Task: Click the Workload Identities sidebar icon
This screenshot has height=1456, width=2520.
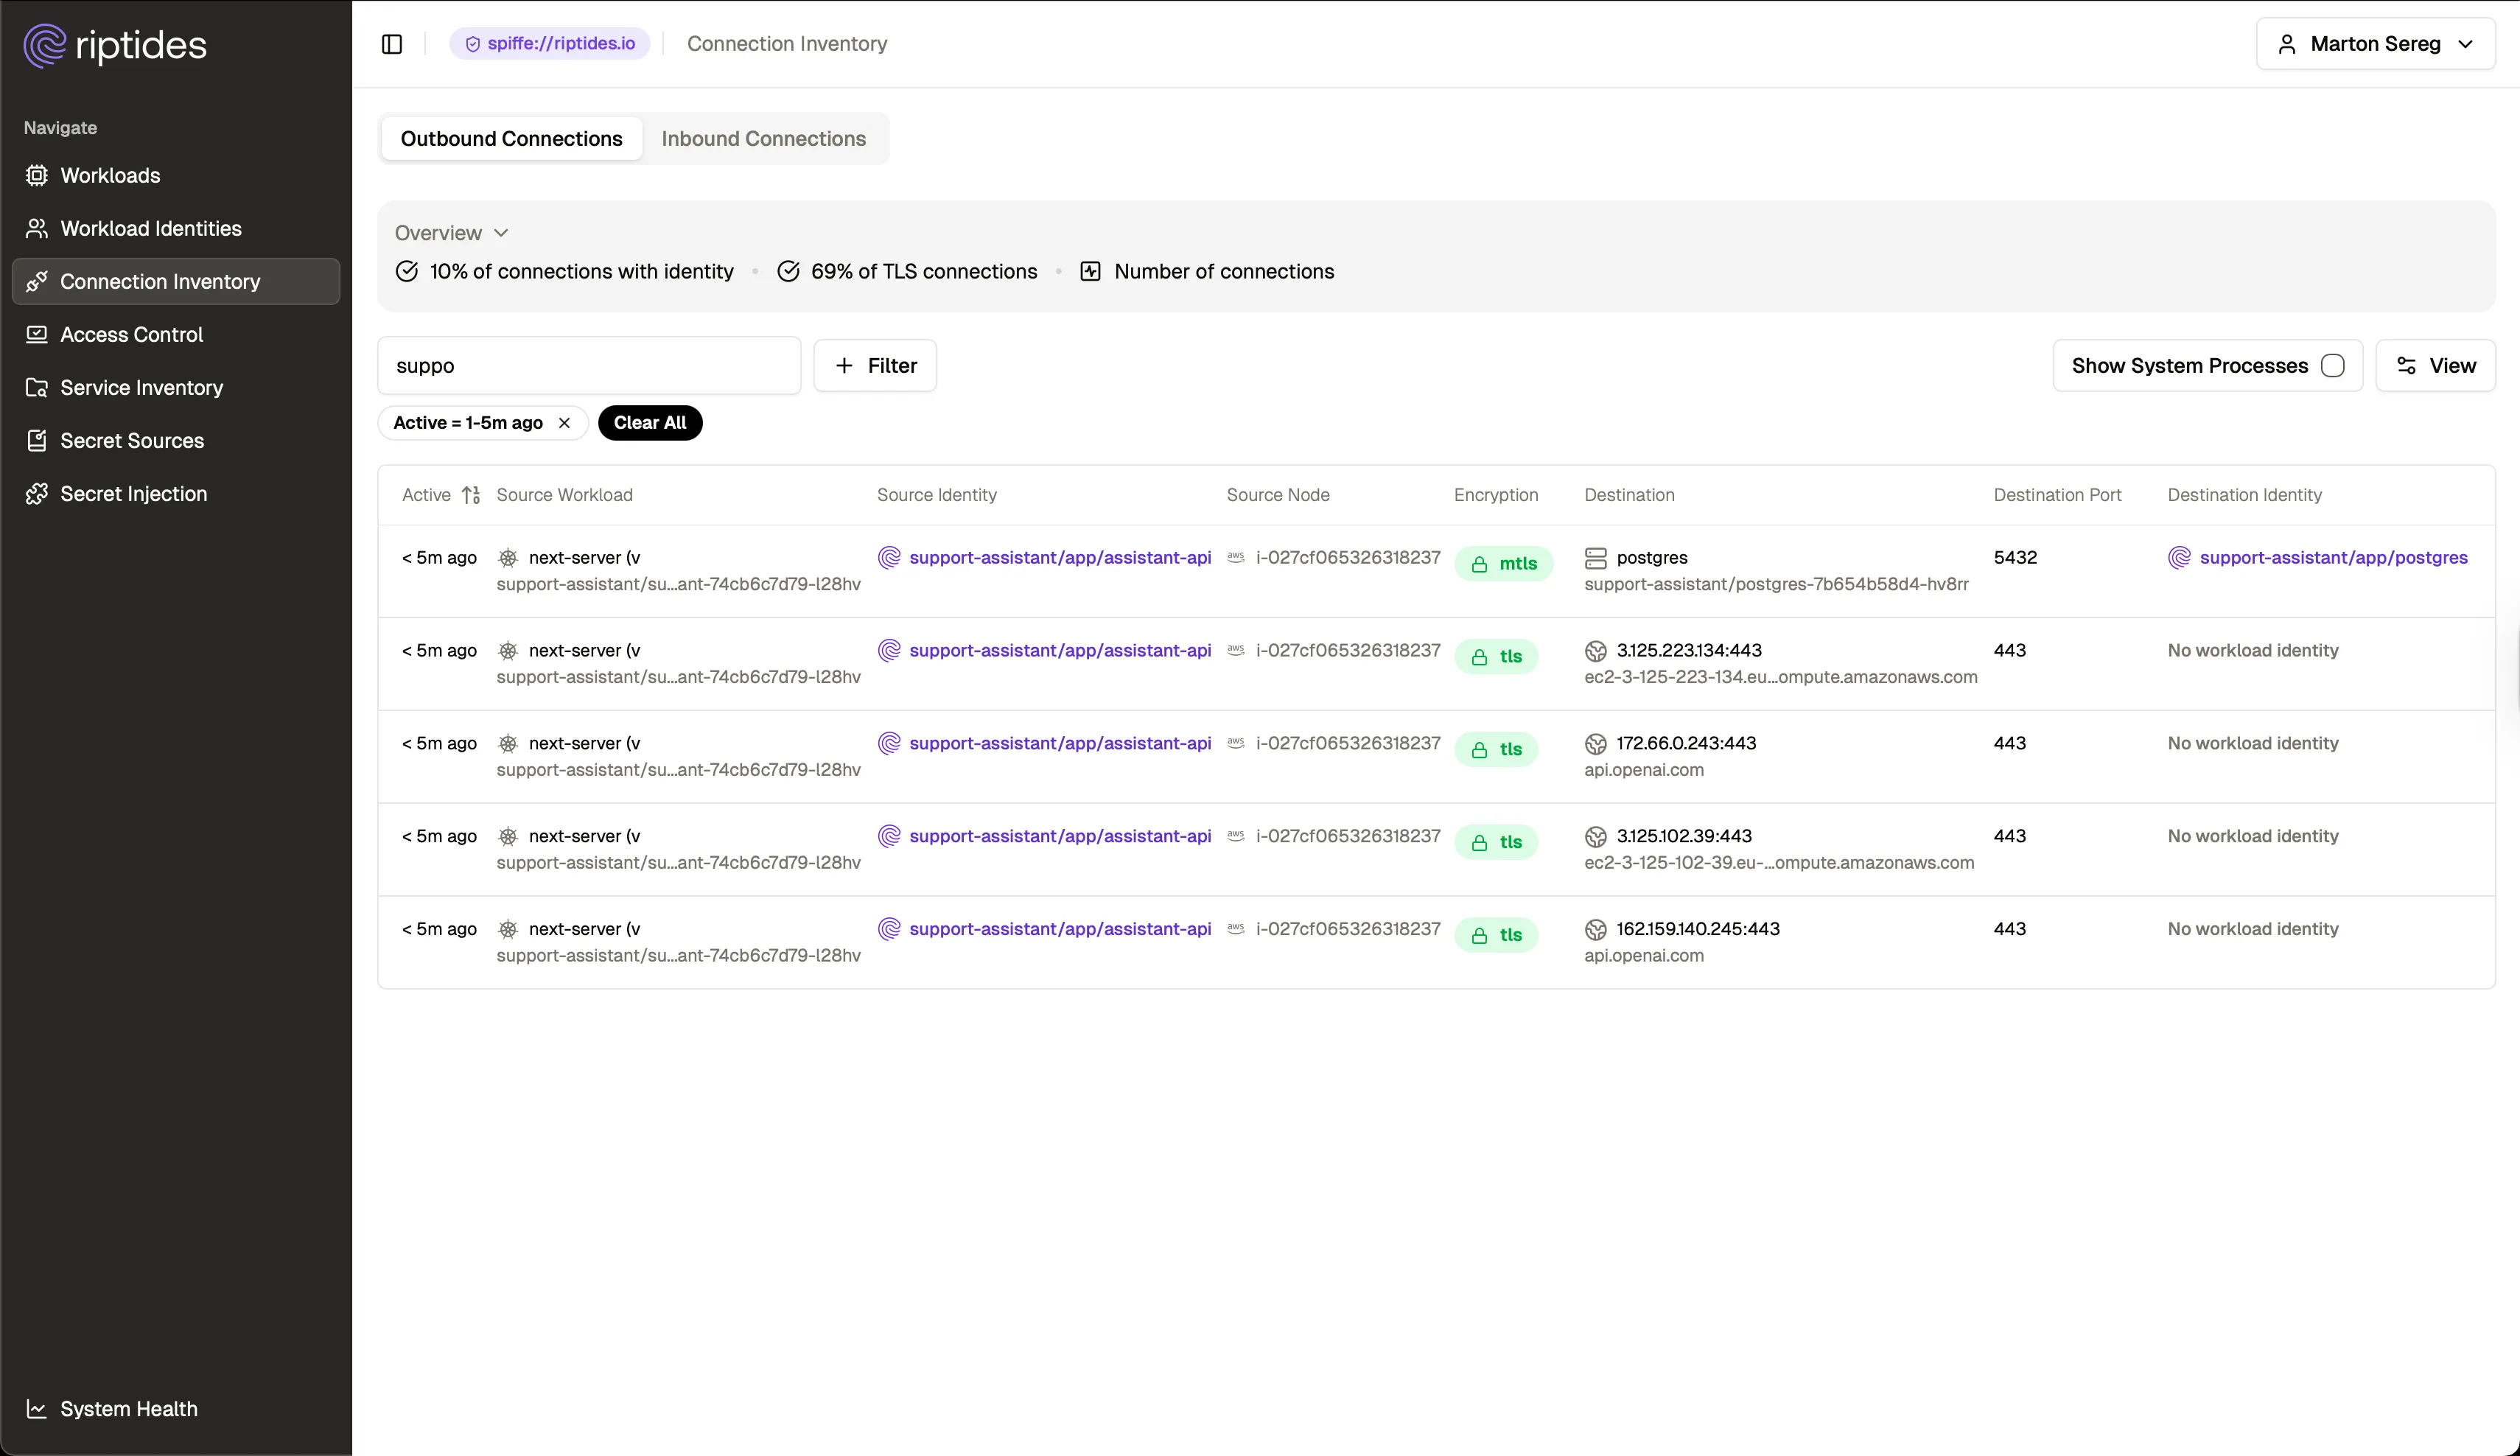Action: tap(37, 228)
